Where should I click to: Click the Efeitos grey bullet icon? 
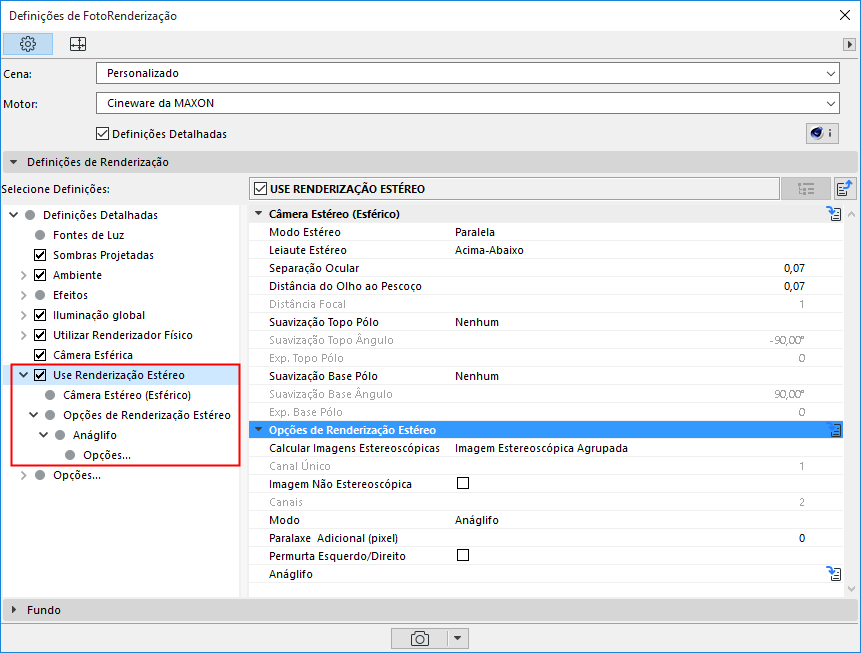(x=40, y=295)
